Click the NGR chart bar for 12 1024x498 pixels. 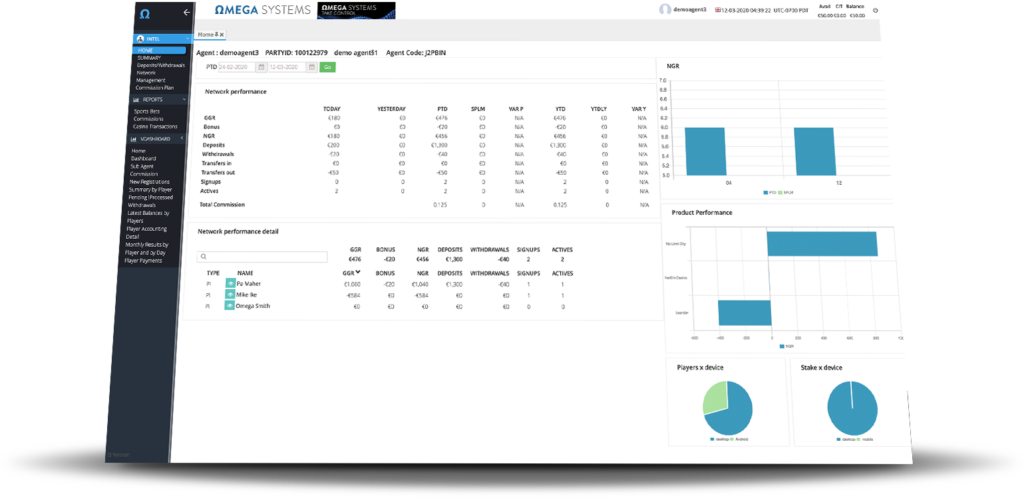[814, 151]
